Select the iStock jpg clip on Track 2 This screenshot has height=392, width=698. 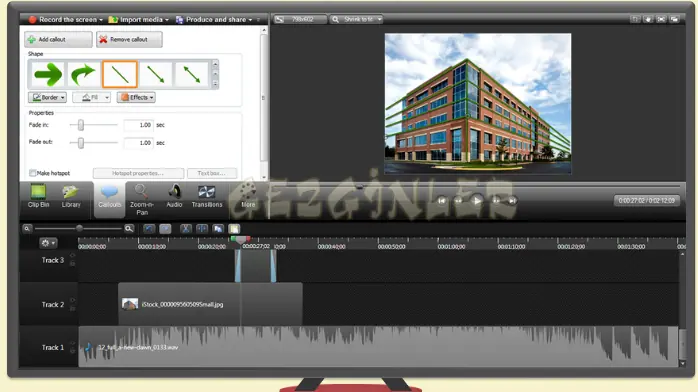click(x=210, y=304)
